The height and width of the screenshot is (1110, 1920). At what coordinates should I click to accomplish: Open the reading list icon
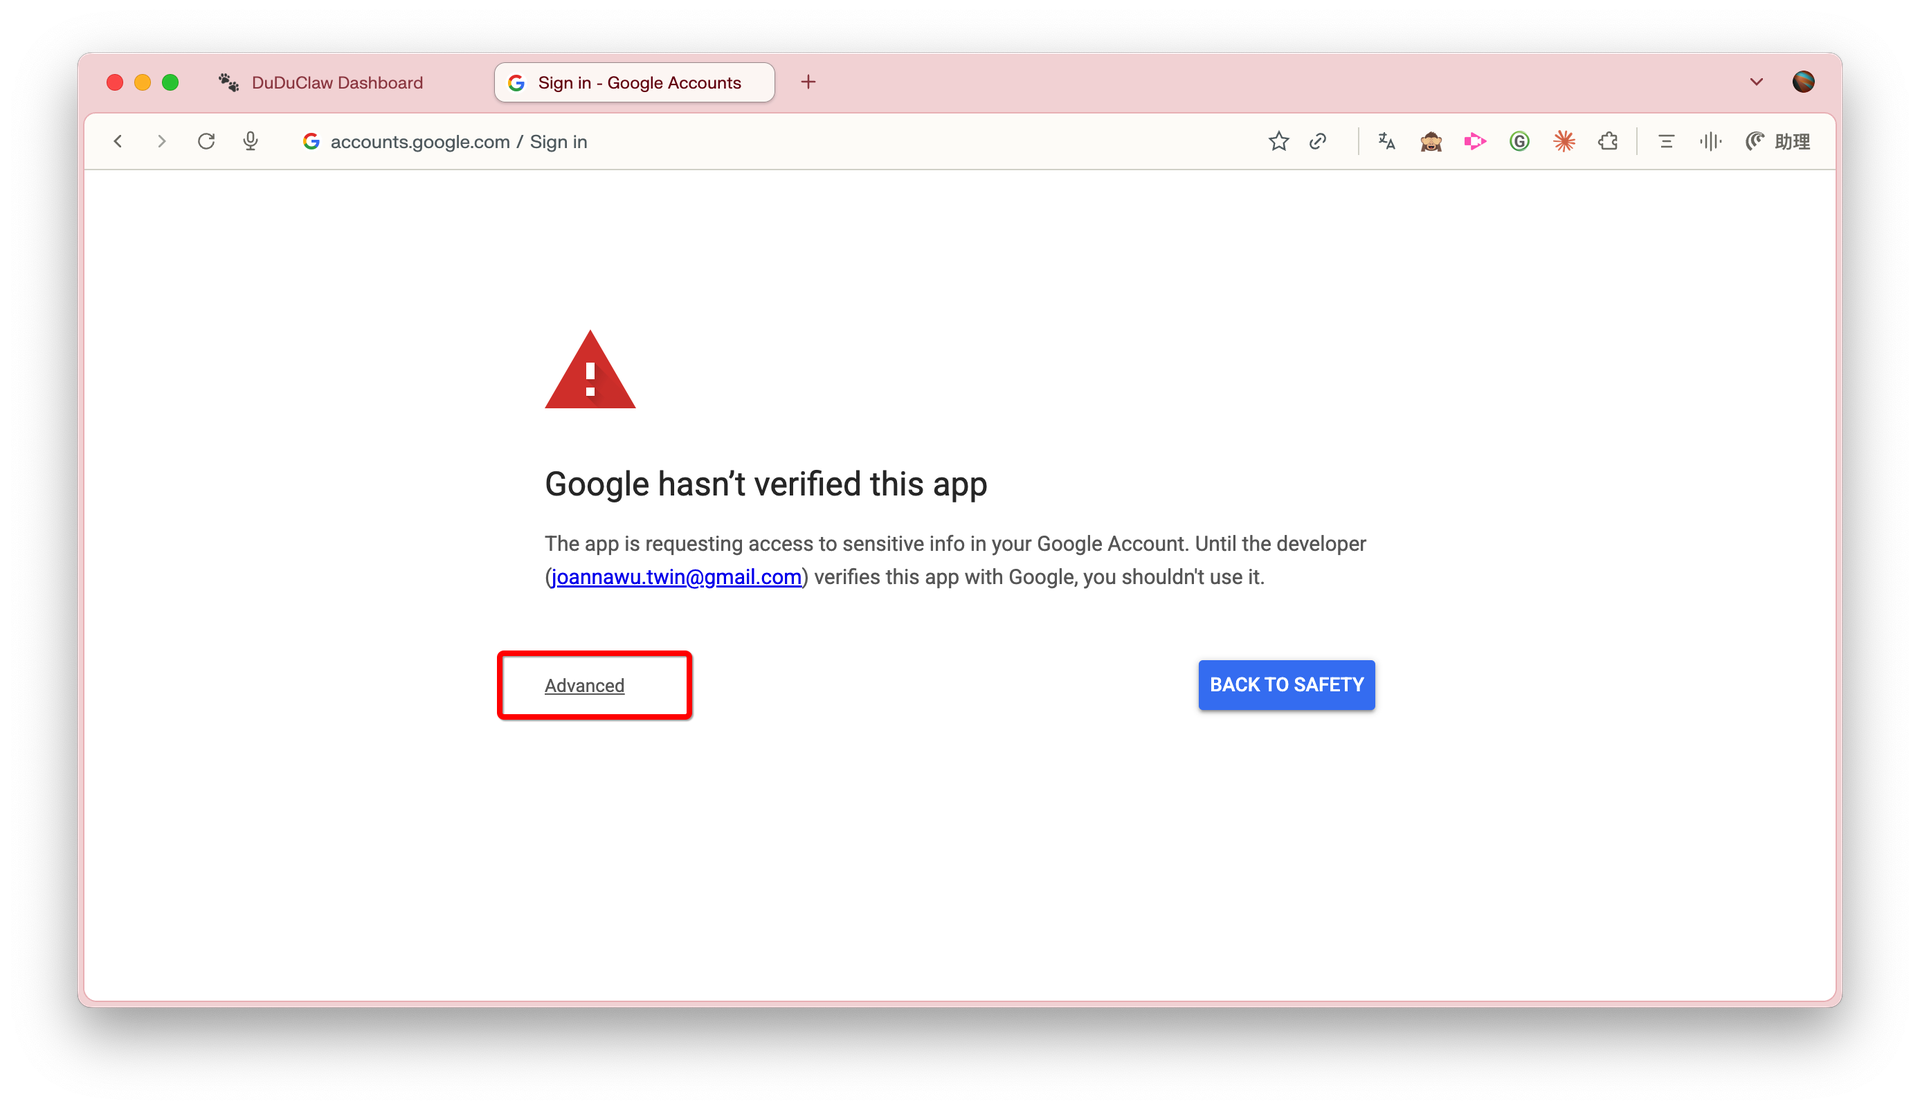(x=1666, y=142)
